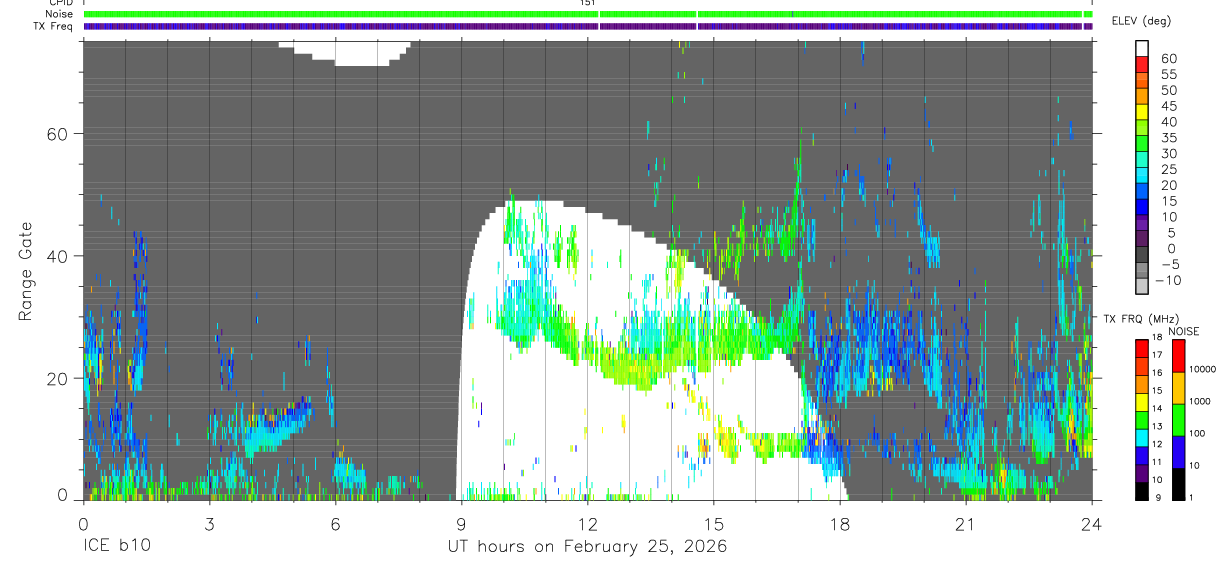Click the blue 10–15 degree ELEV swatch
The width and height of the screenshot is (1228, 567).
coord(1142,207)
